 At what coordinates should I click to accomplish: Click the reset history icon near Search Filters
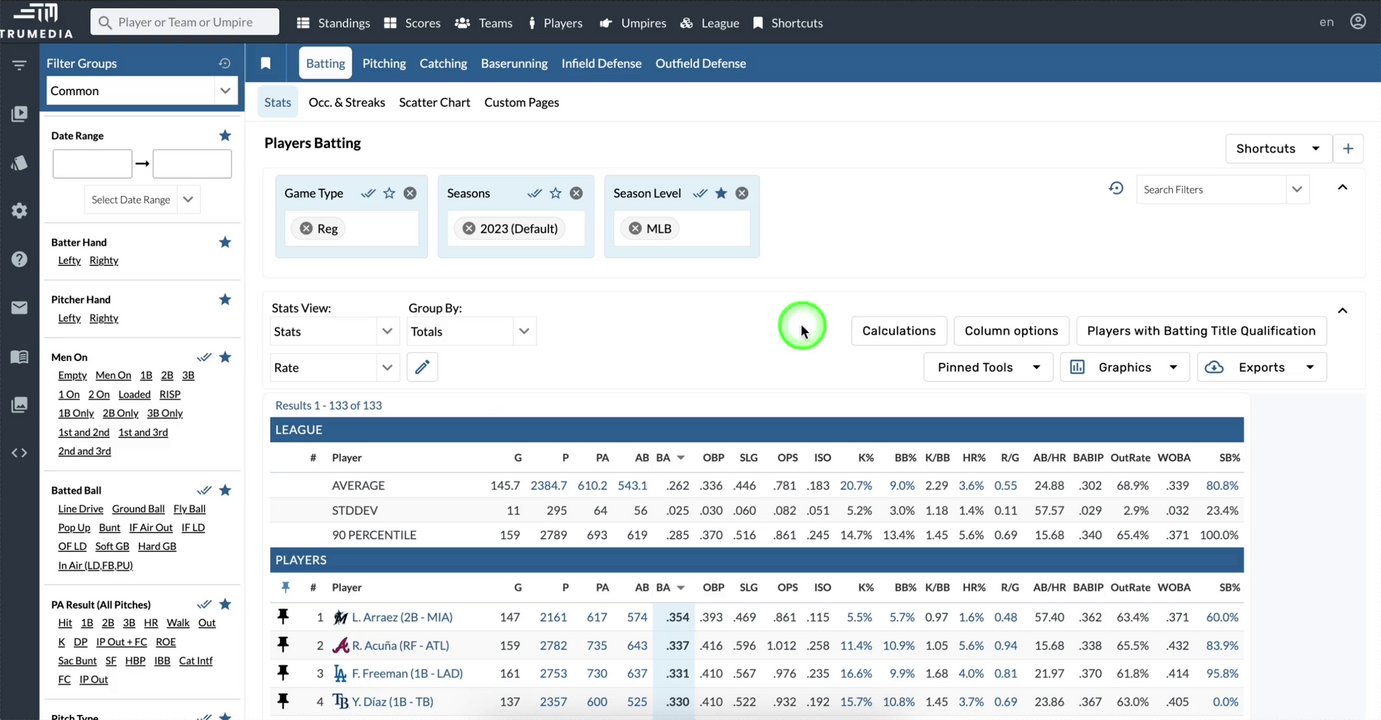click(1116, 188)
